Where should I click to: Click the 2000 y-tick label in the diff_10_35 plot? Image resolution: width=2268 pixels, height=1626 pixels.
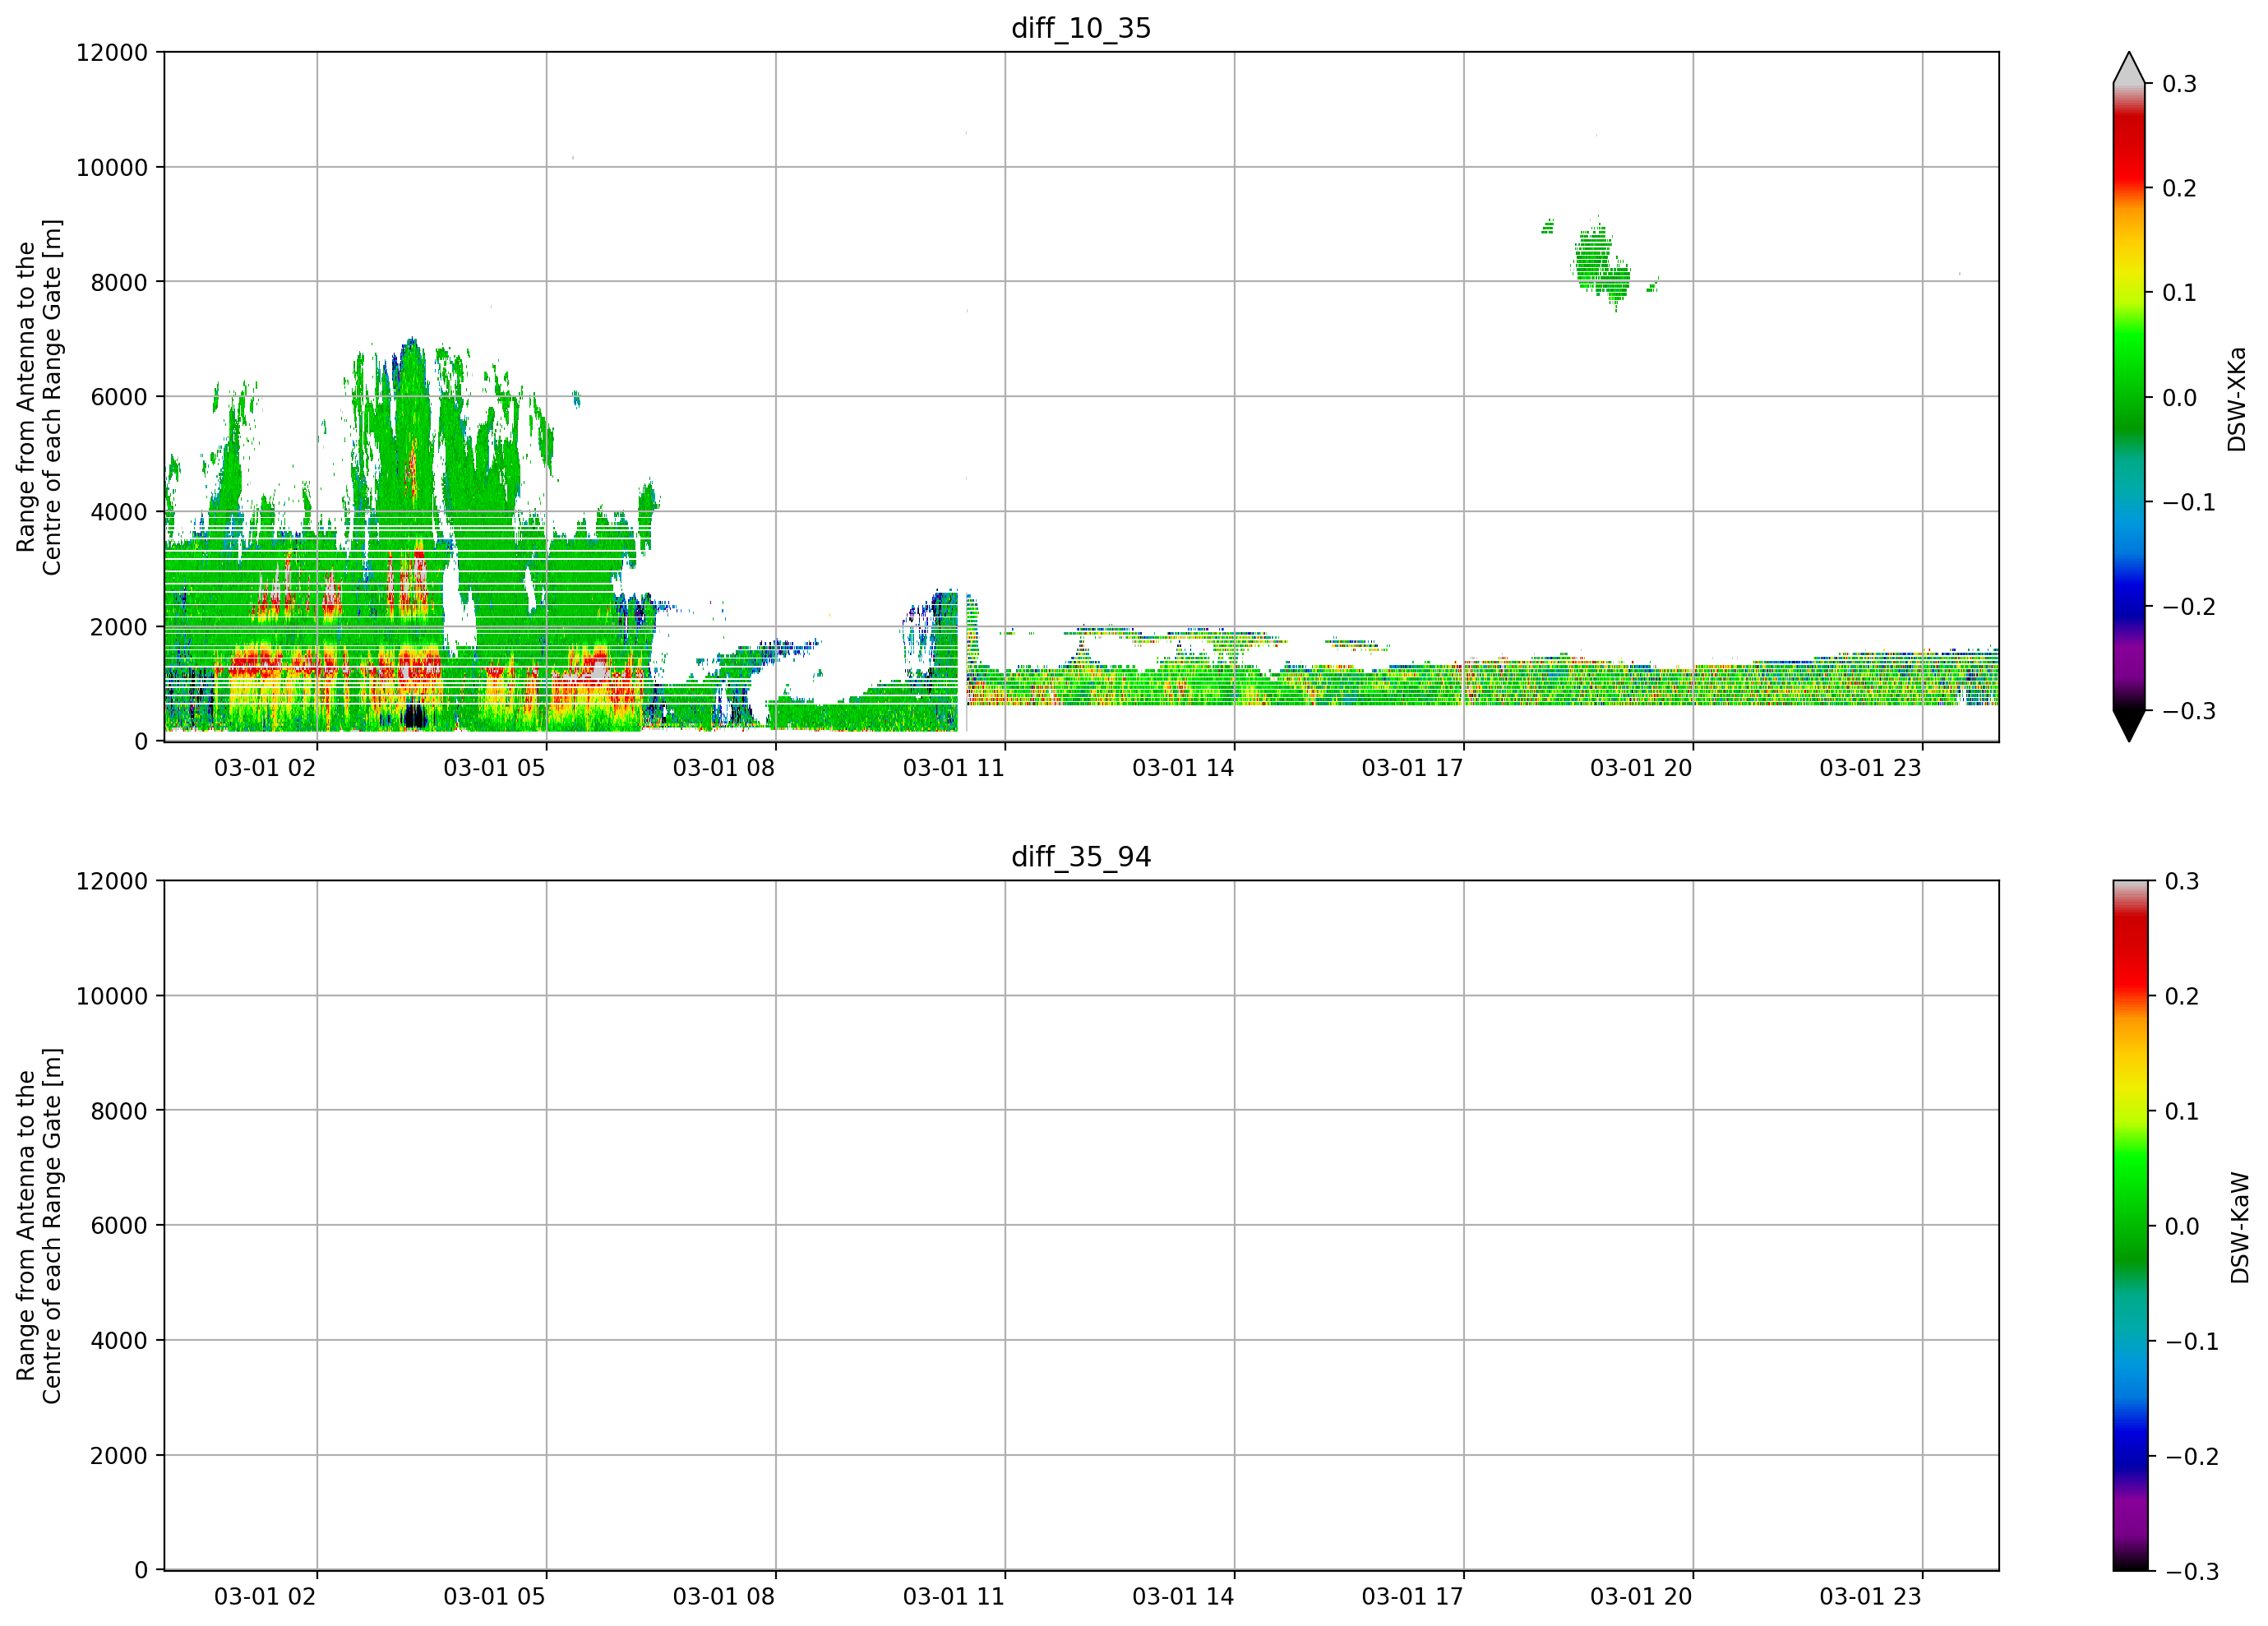point(119,627)
